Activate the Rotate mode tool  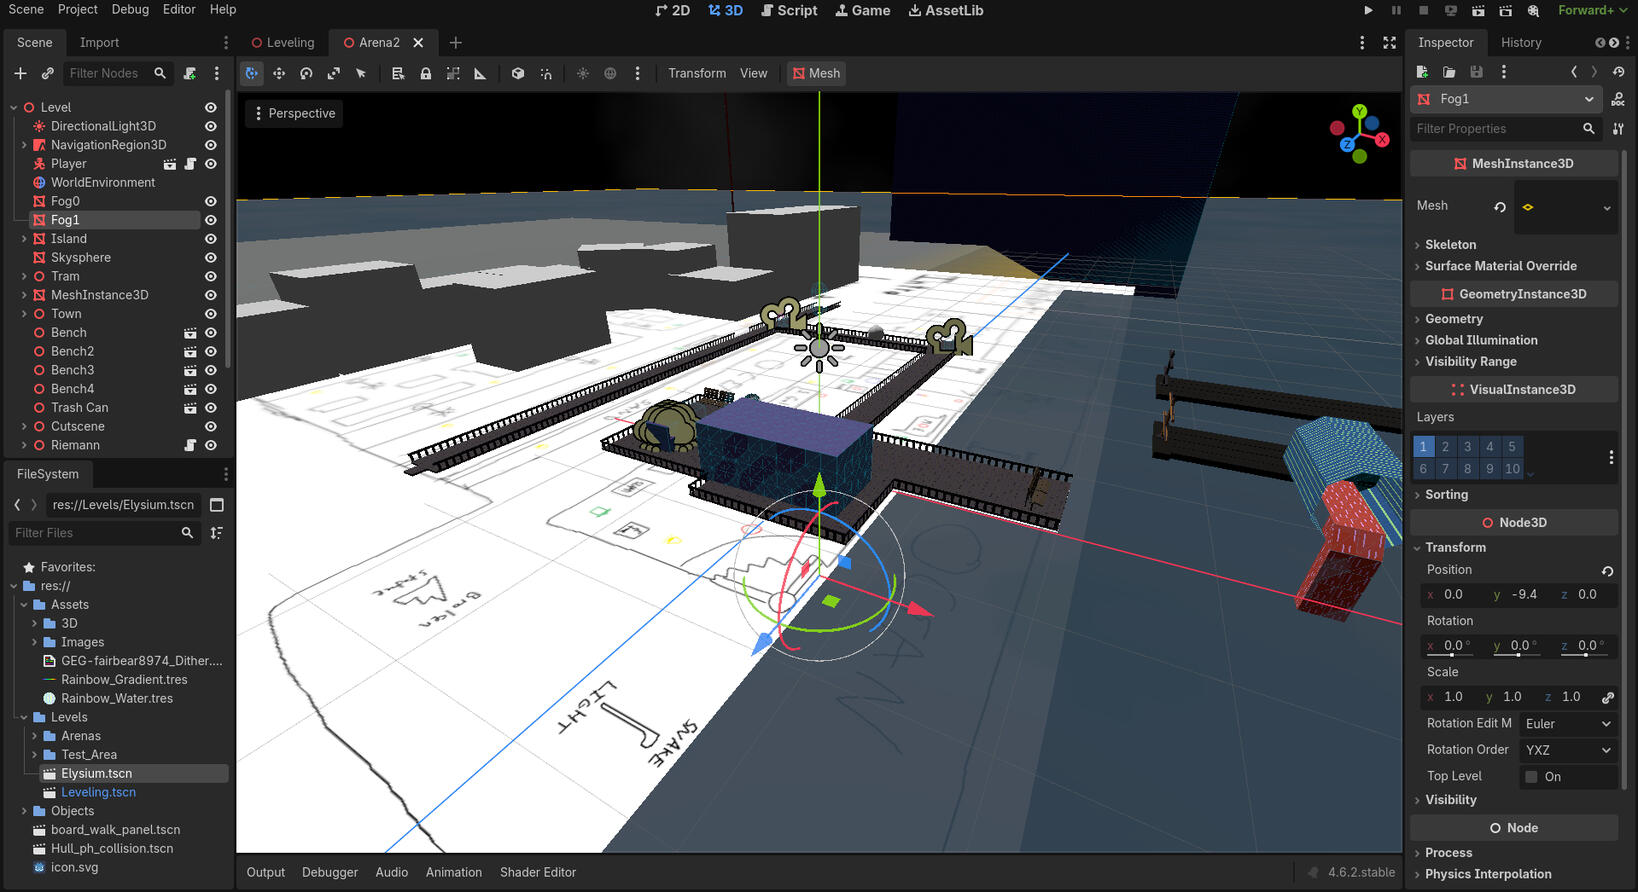tap(306, 73)
